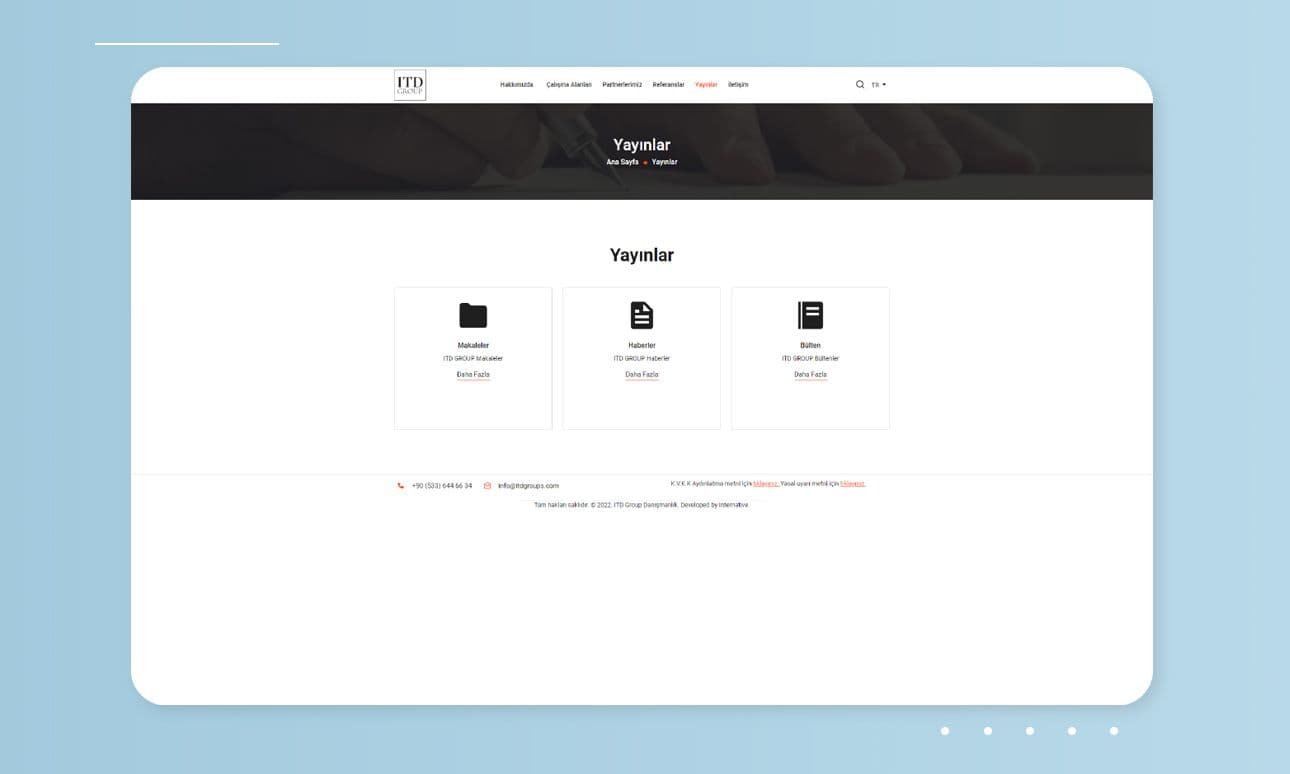The width and height of the screenshot is (1290, 774).
Task: Click the large 'Yayınlar' page heading
Action: pyautogui.click(x=642, y=255)
